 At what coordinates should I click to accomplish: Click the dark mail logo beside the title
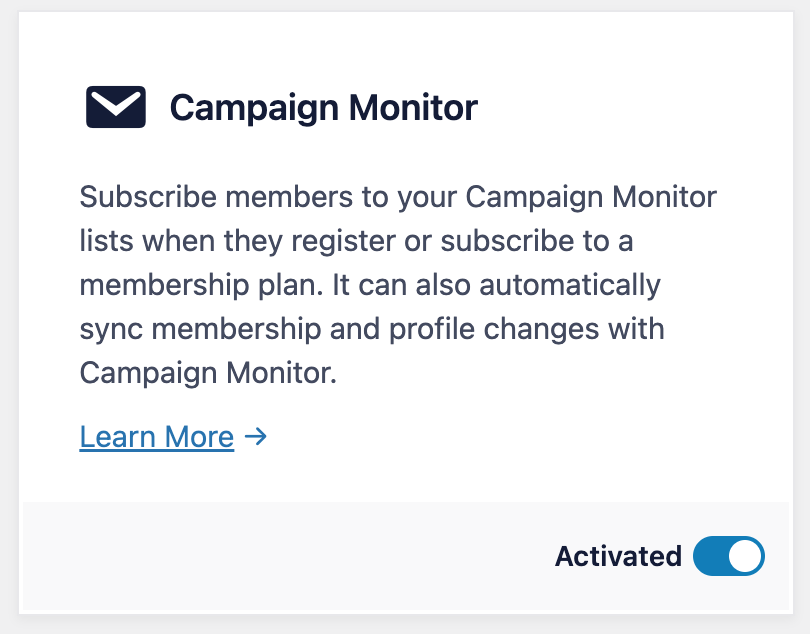coord(116,106)
